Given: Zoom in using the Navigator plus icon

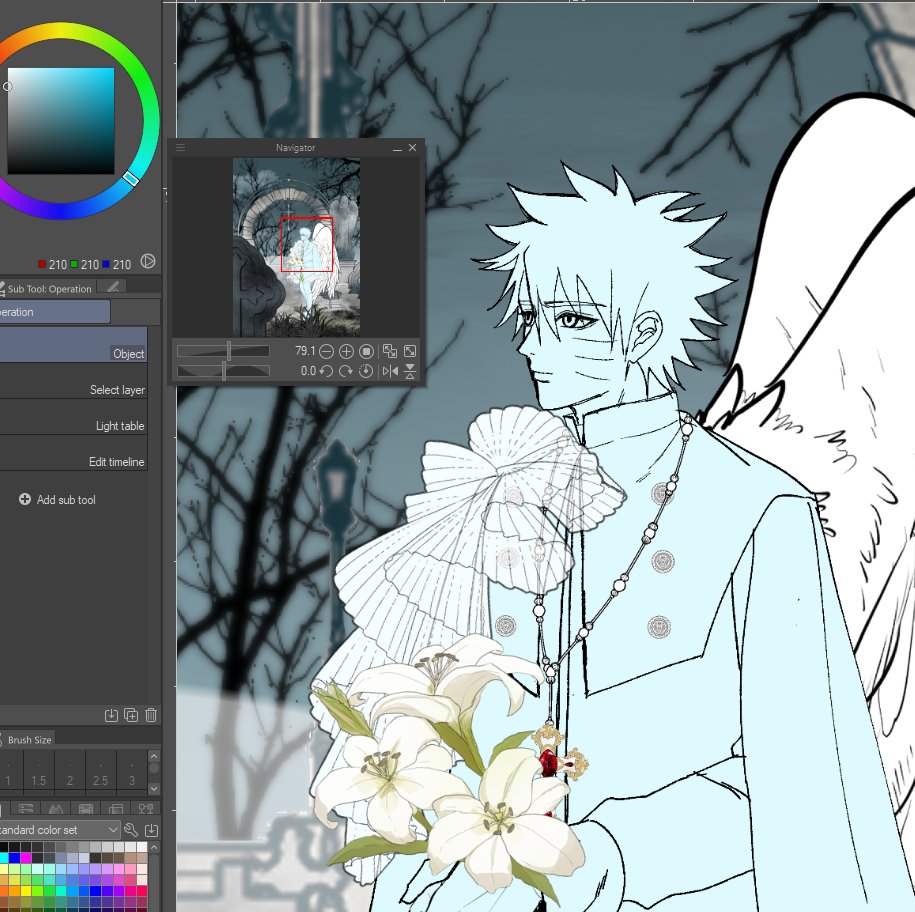Looking at the screenshot, I should pos(346,351).
